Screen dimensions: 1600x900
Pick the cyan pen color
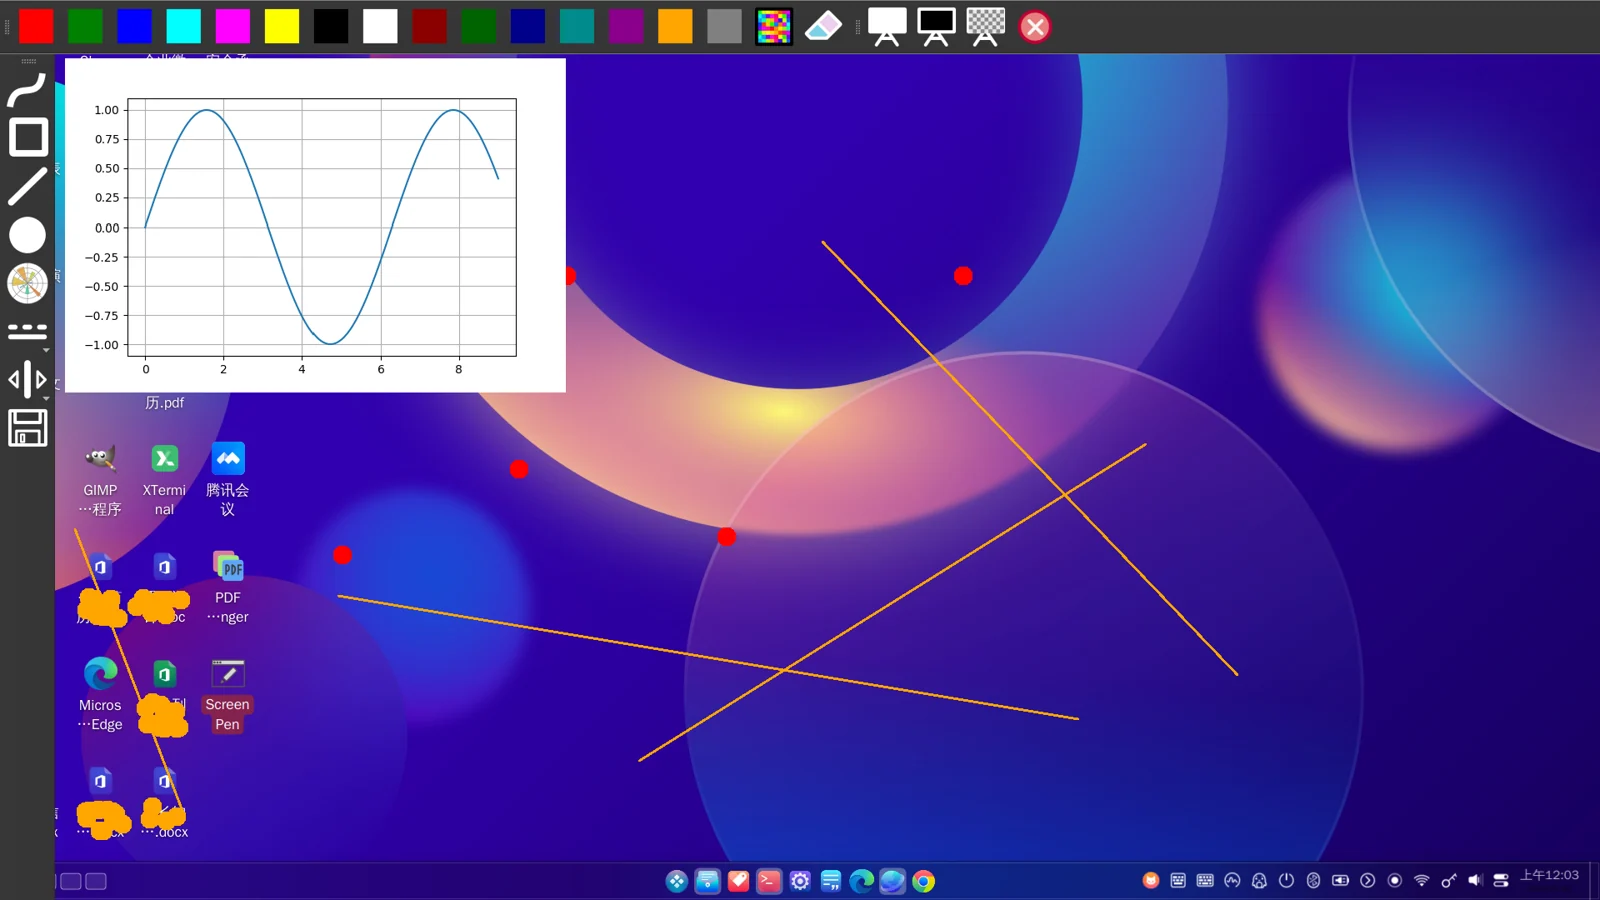[183, 26]
